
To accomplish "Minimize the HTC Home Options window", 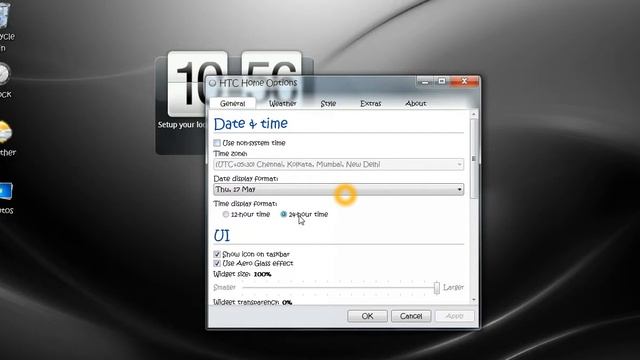I will point(425,82).
